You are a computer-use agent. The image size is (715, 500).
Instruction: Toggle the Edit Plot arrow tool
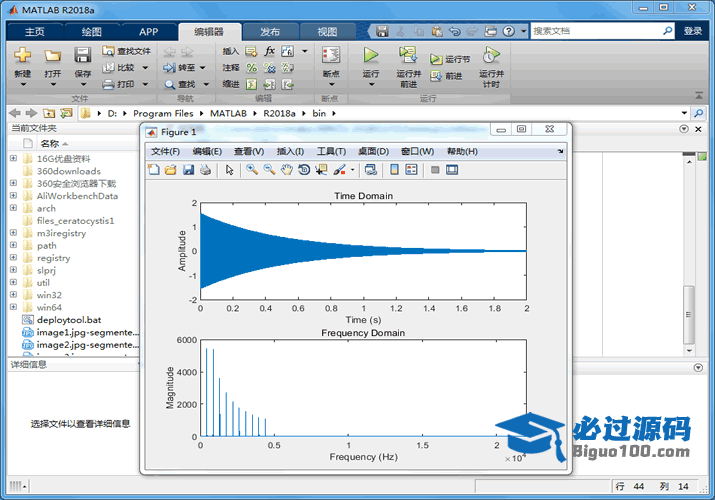point(229,170)
